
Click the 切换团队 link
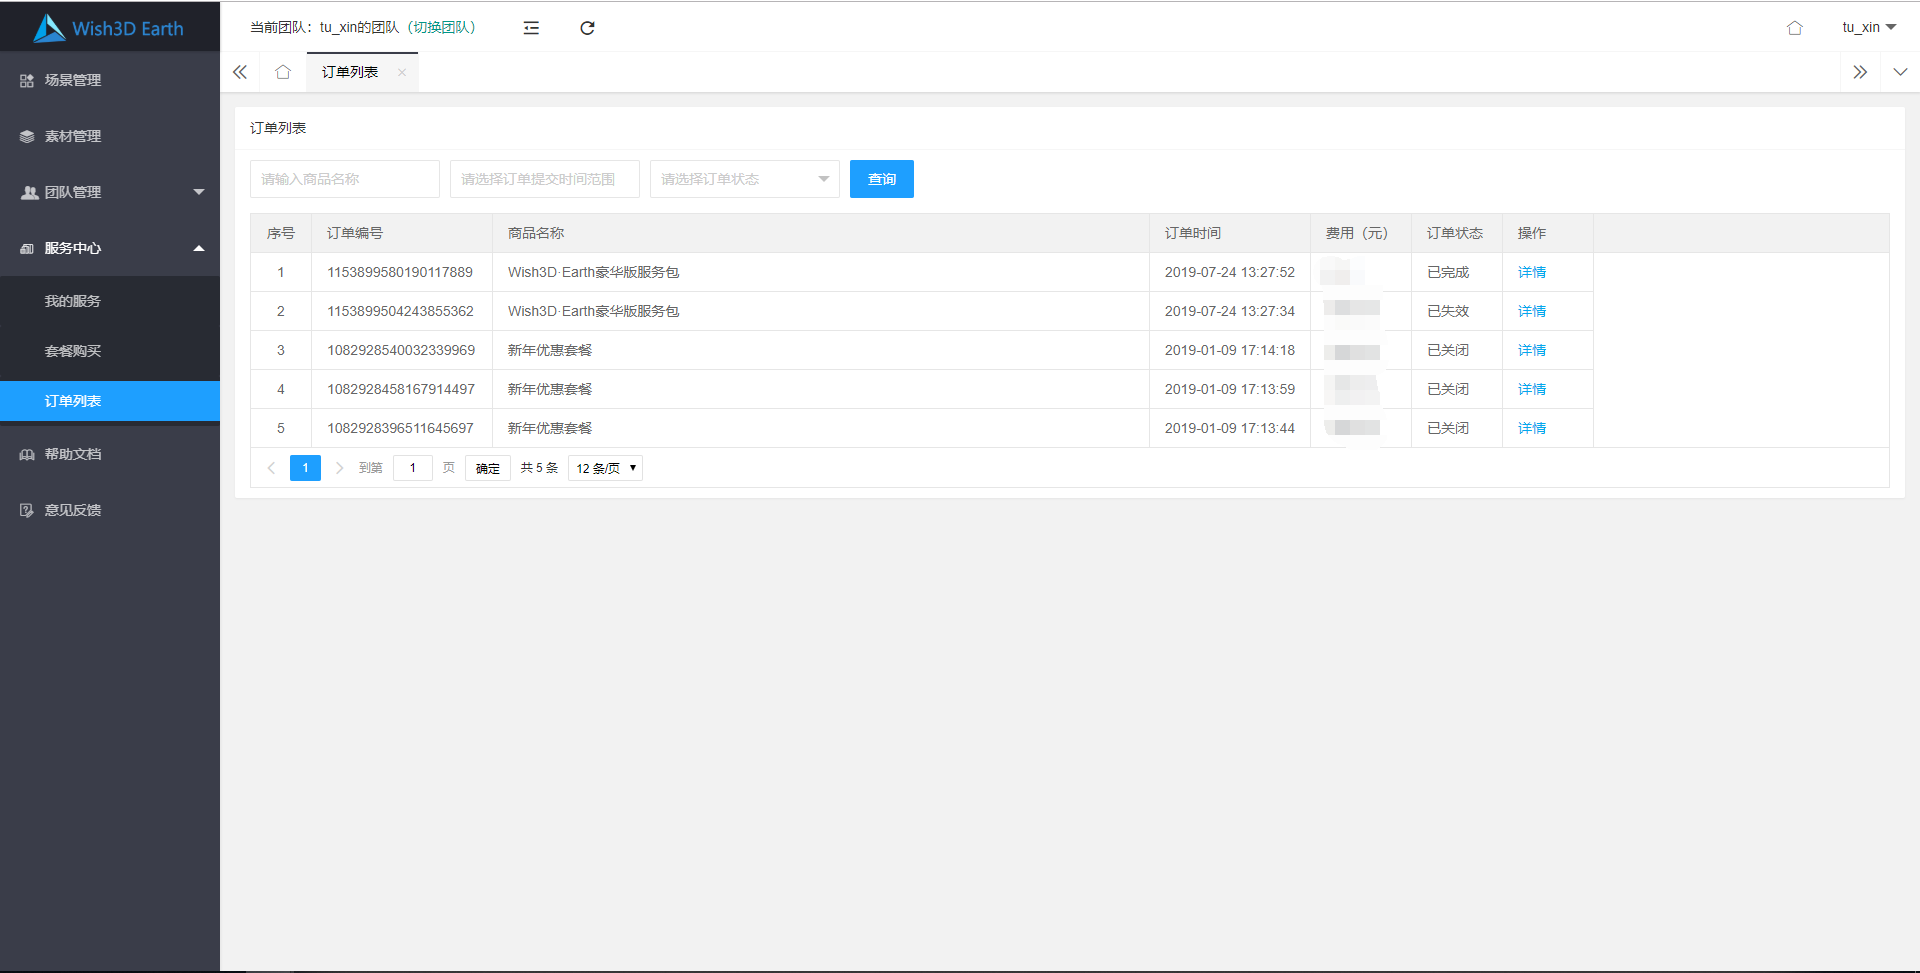(444, 28)
